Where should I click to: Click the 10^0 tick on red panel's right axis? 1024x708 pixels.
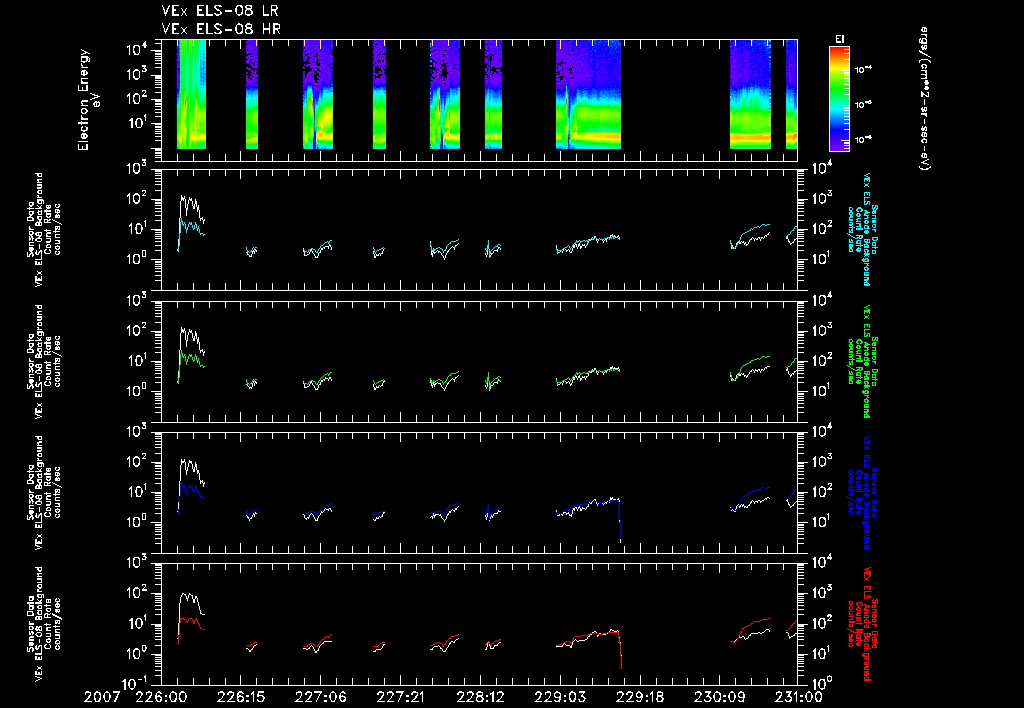(822, 683)
